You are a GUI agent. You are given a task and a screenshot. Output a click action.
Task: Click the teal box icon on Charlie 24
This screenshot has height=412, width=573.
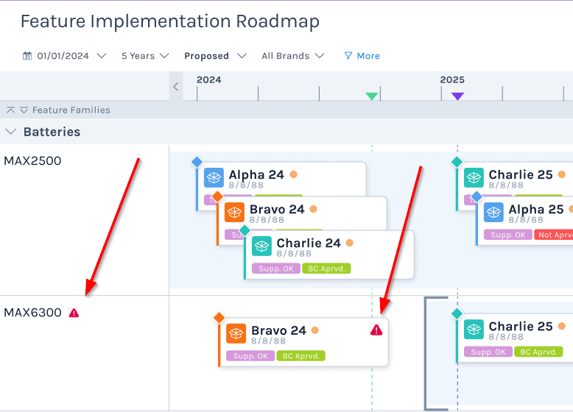click(x=262, y=246)
